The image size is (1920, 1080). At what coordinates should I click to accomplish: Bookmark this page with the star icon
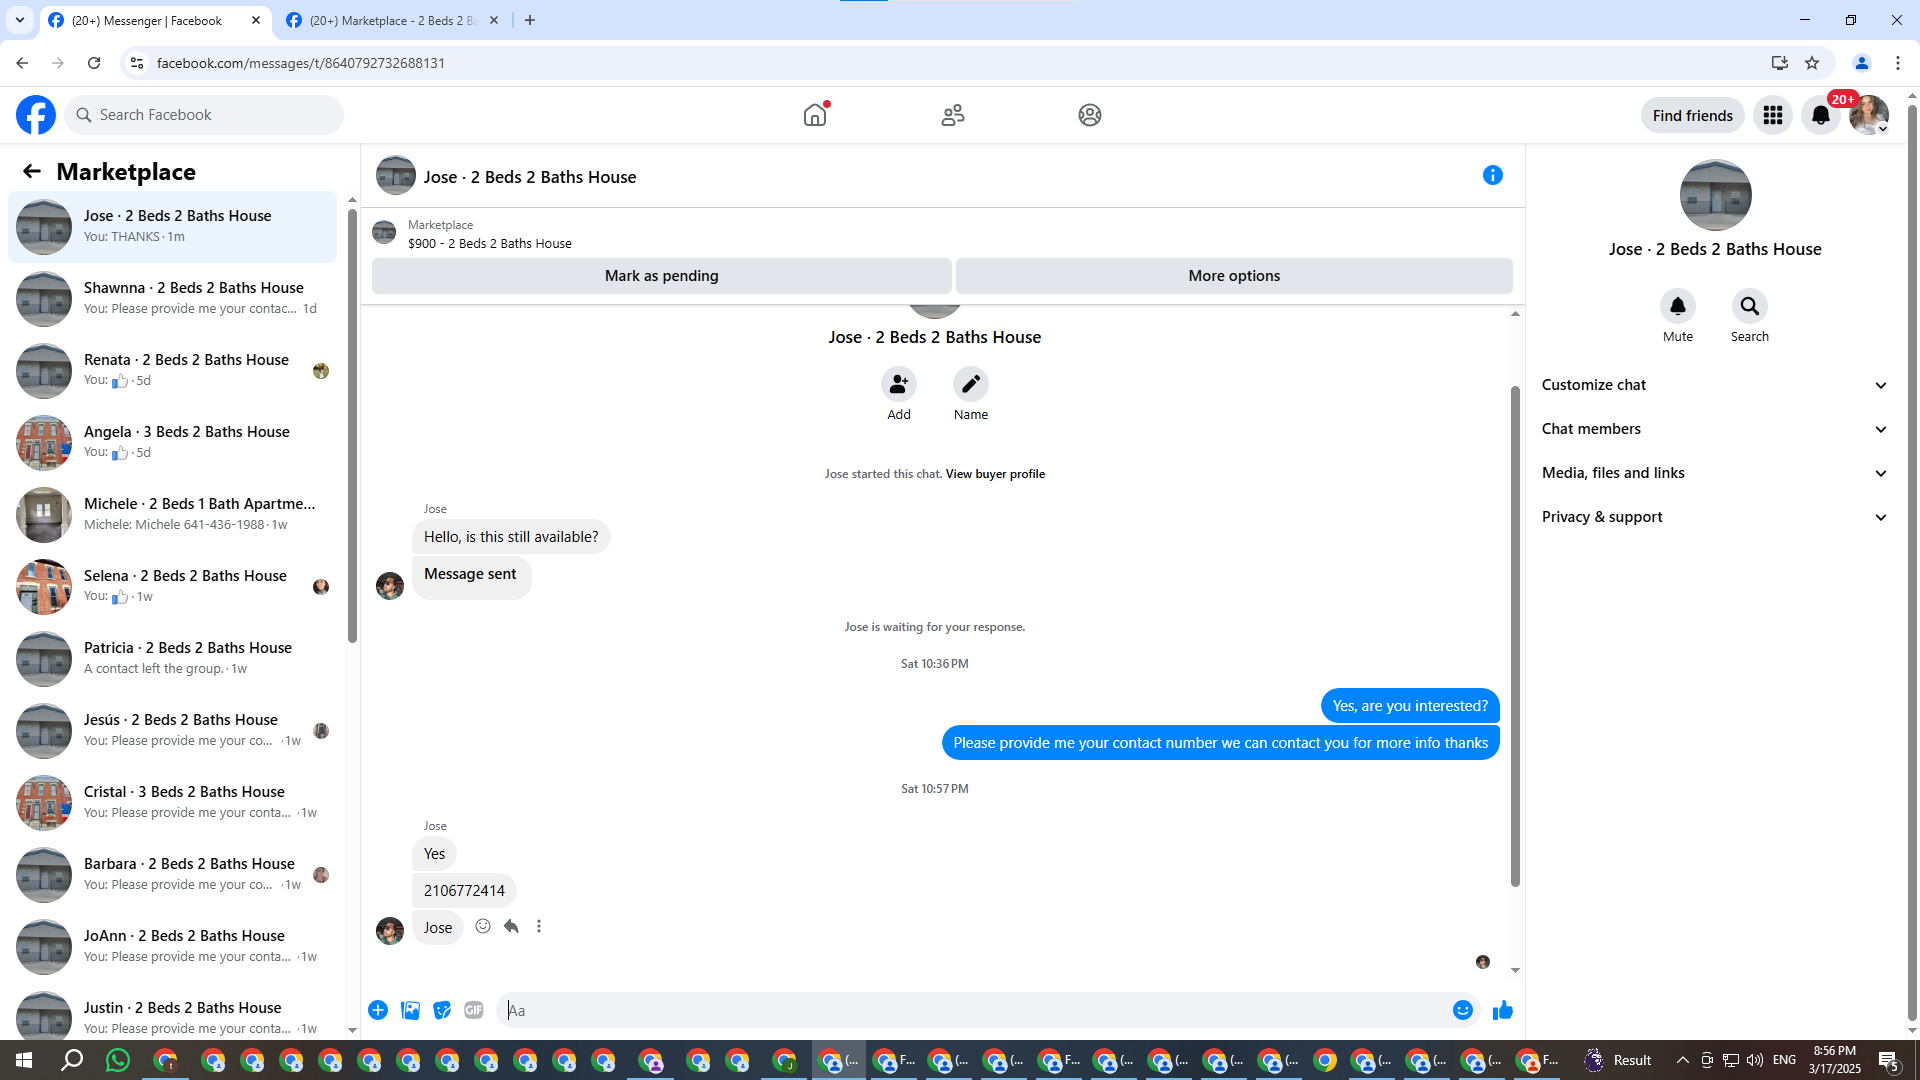coord(1812,63)
